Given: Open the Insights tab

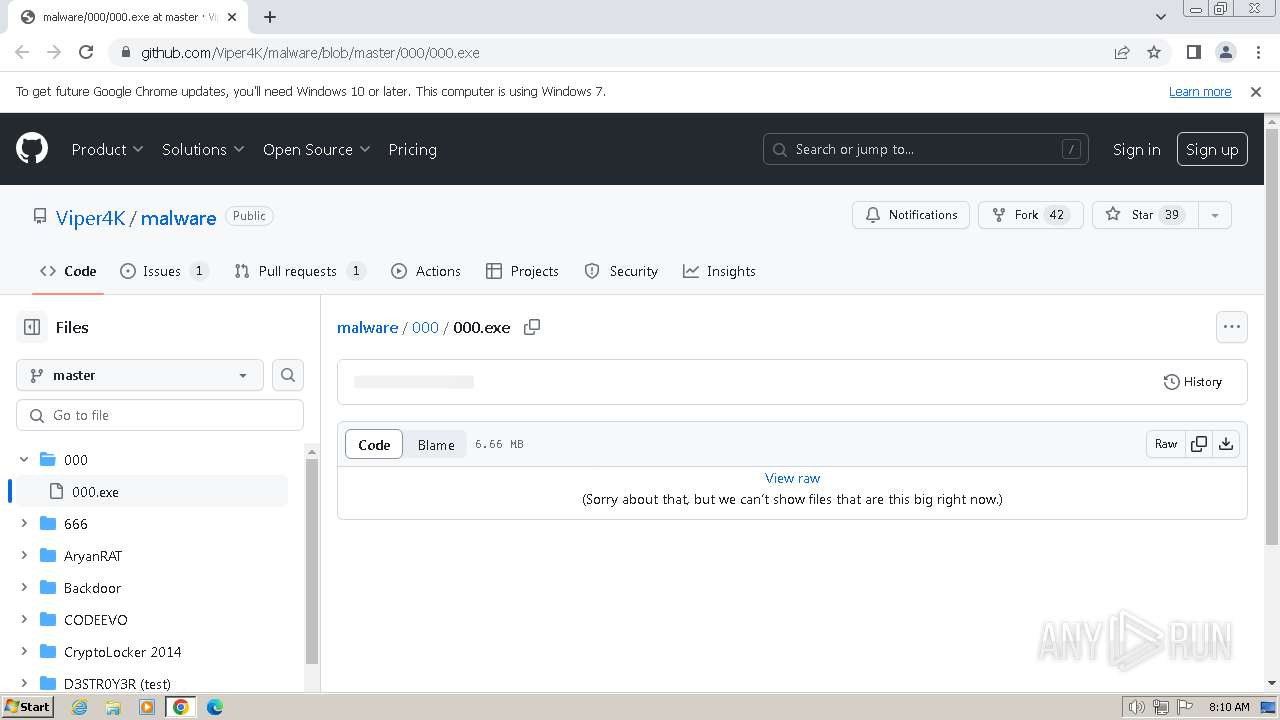Looking at the screenshot, I should point(719,271).
